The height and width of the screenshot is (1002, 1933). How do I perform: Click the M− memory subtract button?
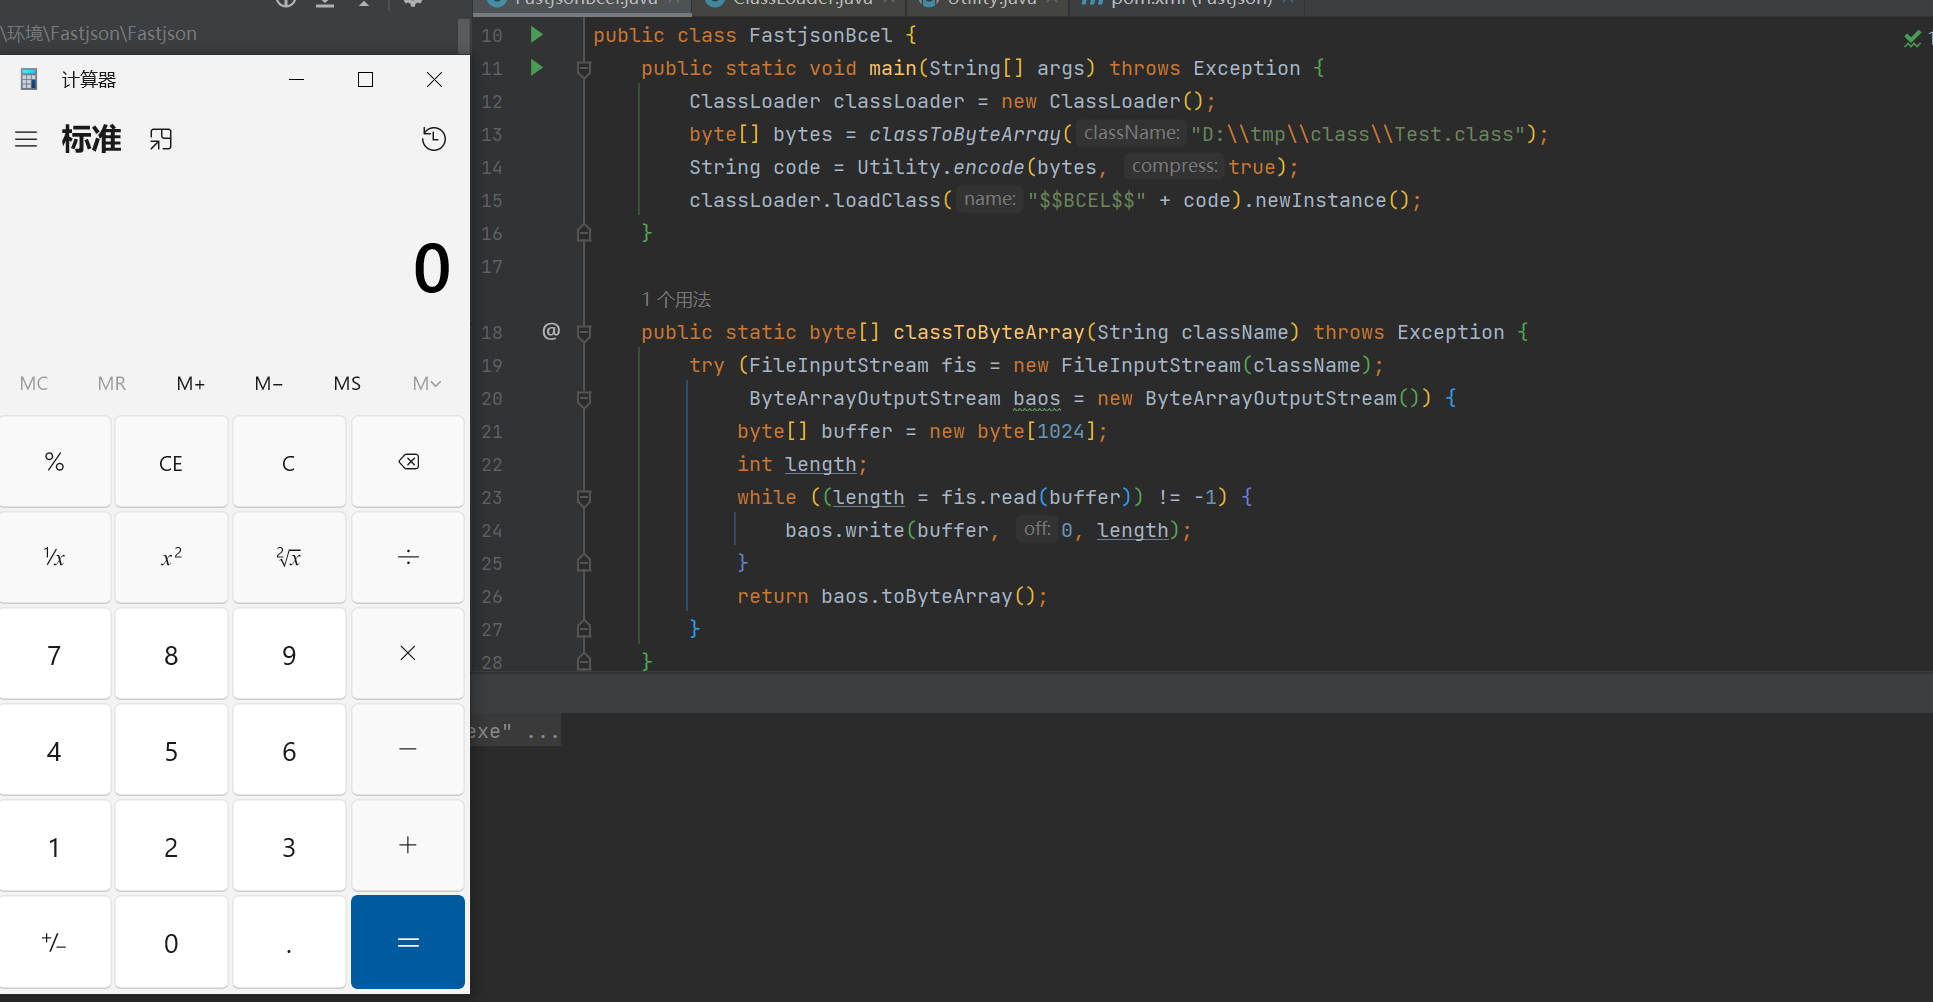click(x=268, y=383)
